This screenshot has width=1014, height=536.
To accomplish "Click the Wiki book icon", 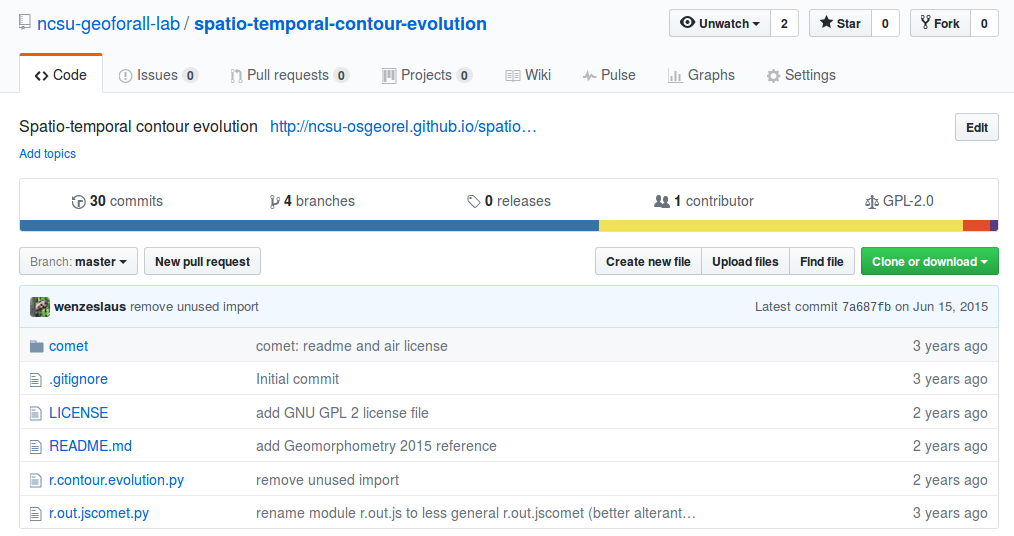I will tap(512, 76).
